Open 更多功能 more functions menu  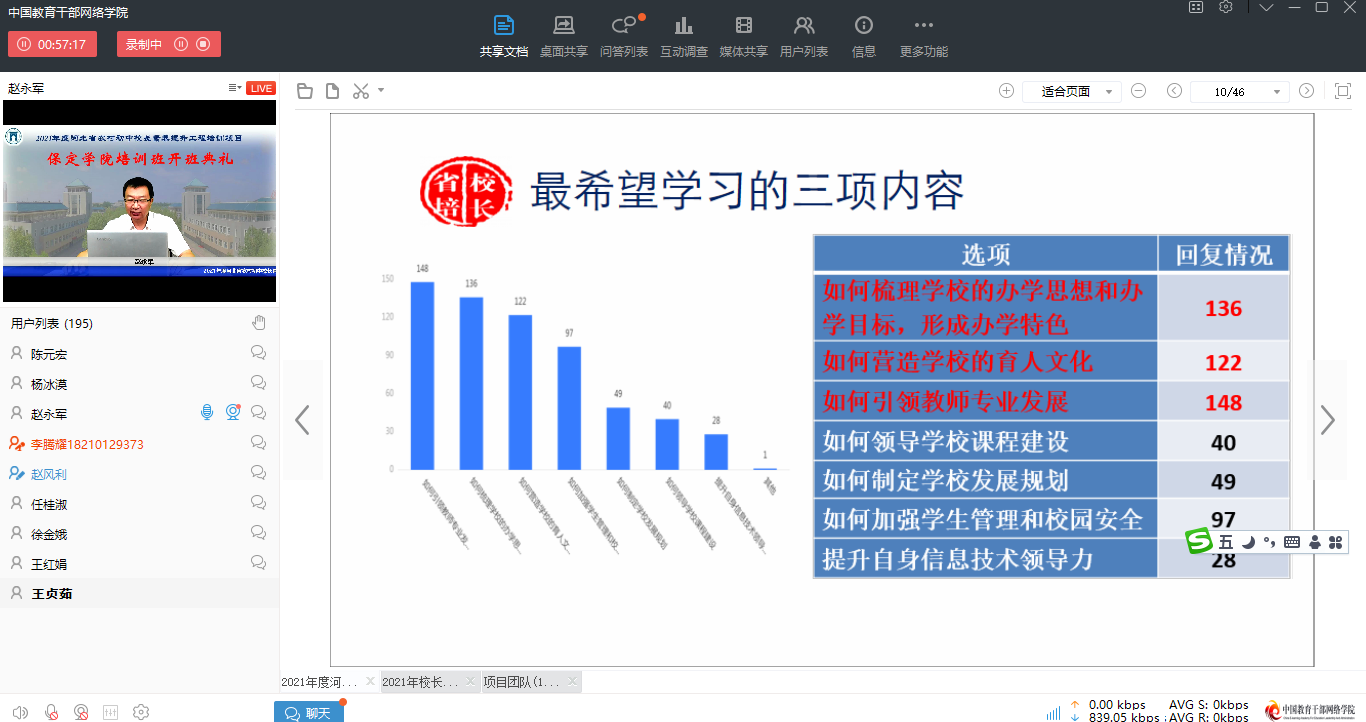(x=923, y=36)
